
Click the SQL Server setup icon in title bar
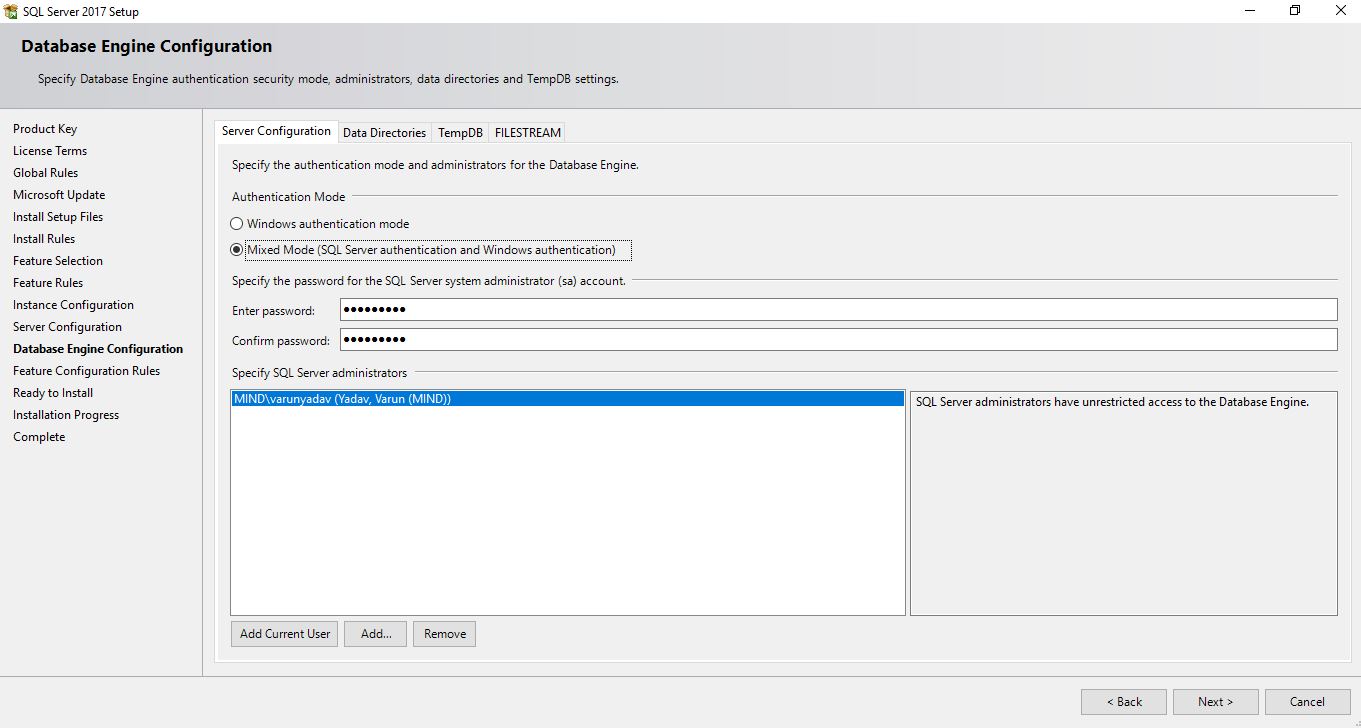(10, 10)
